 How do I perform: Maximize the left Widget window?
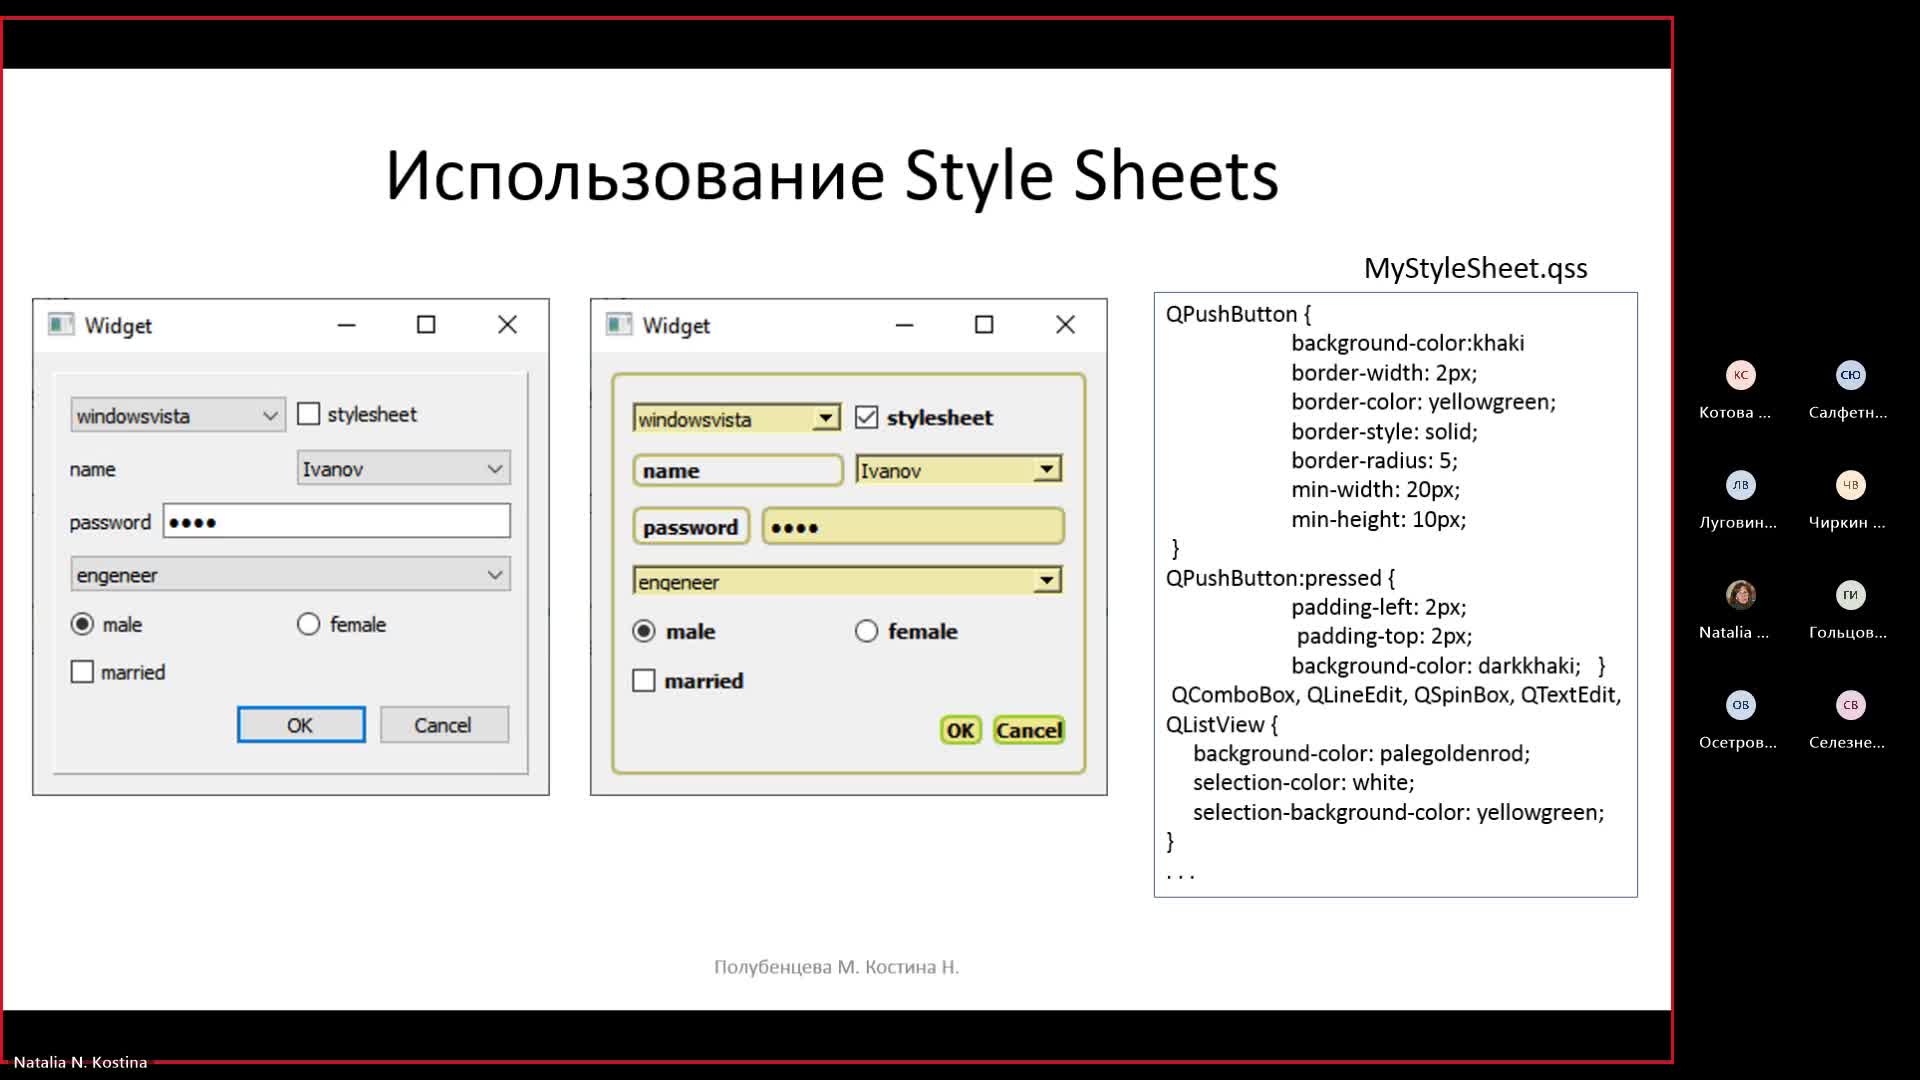(x=426, y=325)
